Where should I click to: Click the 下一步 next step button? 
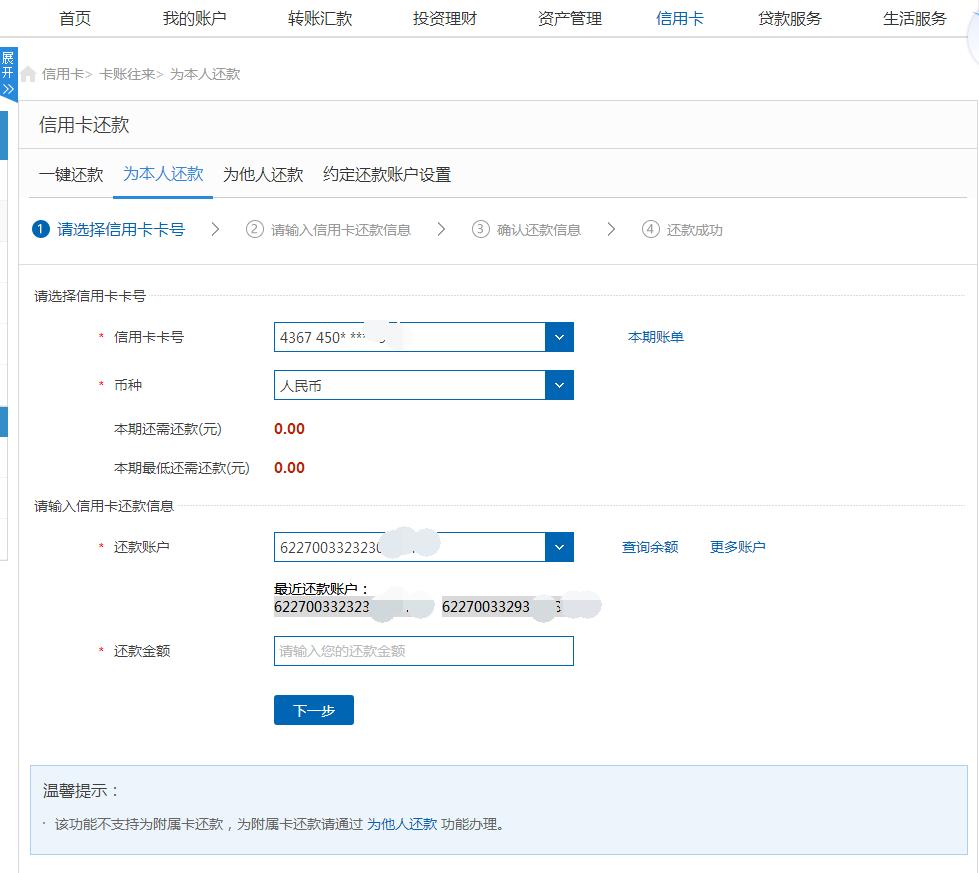(313, 710)
